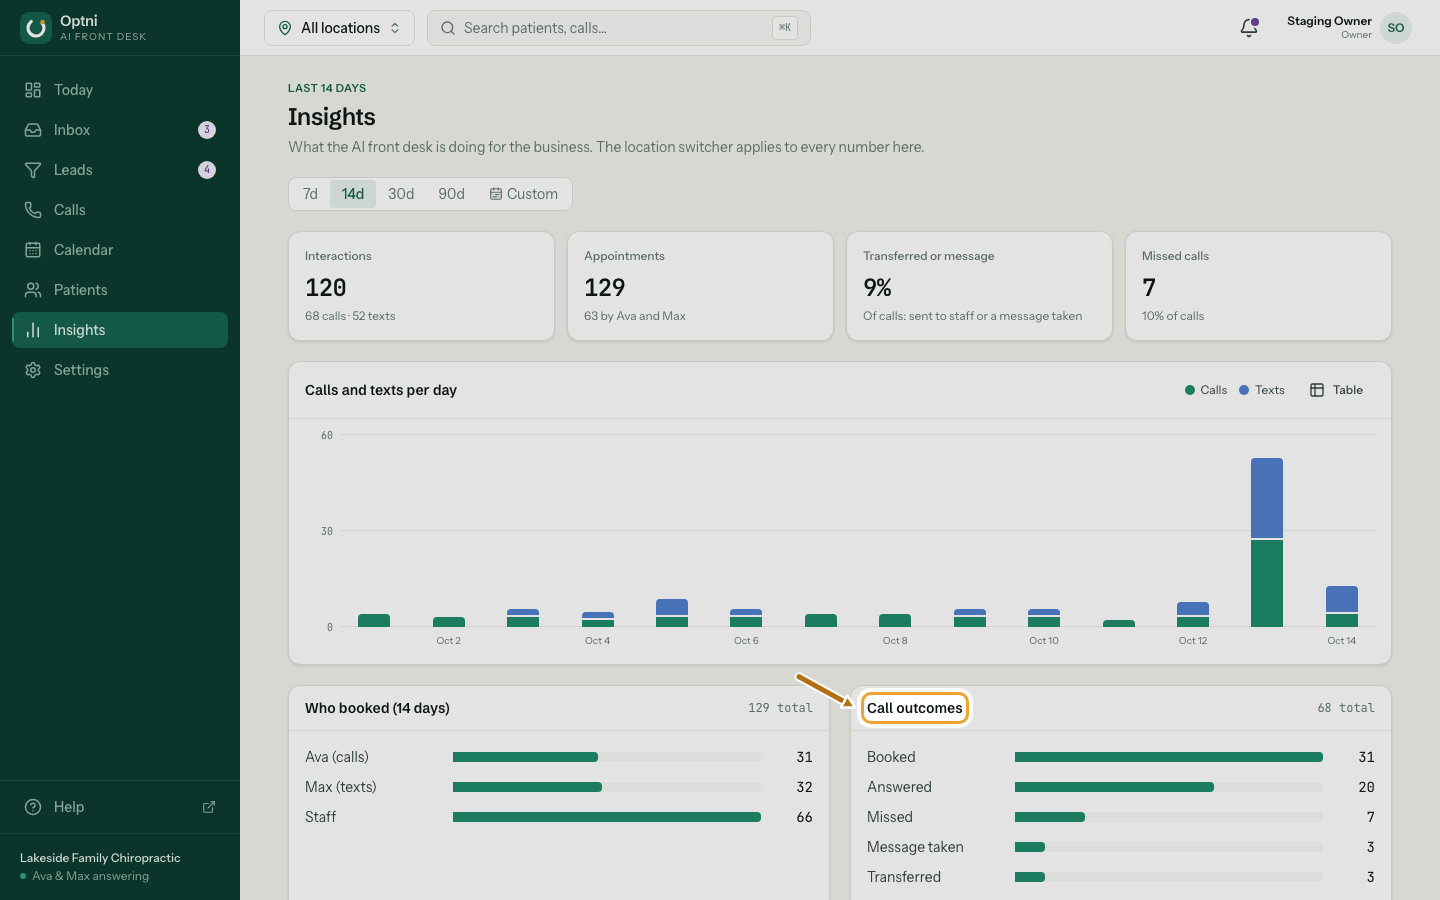Select the 14d range
This screenshot has width=1440, height=900.
click(353, 194)
